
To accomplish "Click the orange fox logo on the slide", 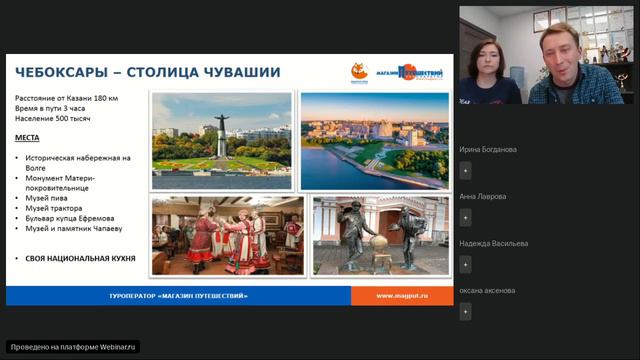I will point(360,73).
